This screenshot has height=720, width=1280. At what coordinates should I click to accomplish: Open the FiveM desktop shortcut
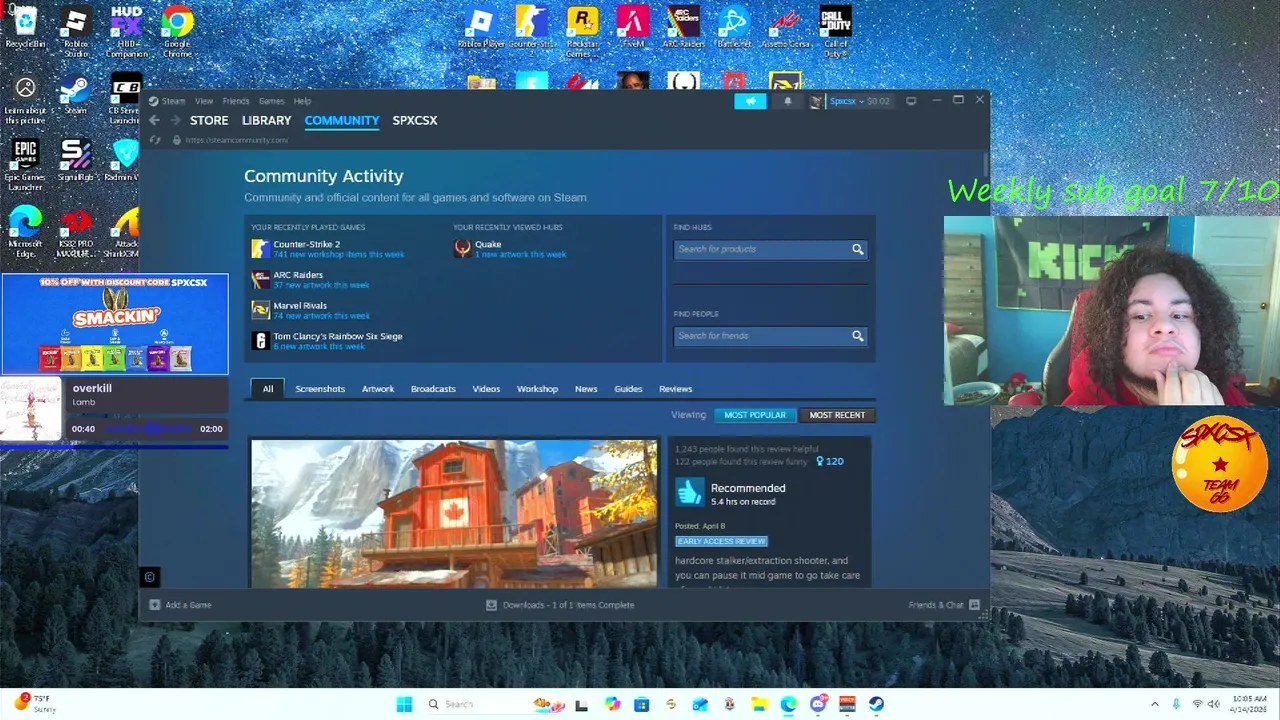pos(633,27)
